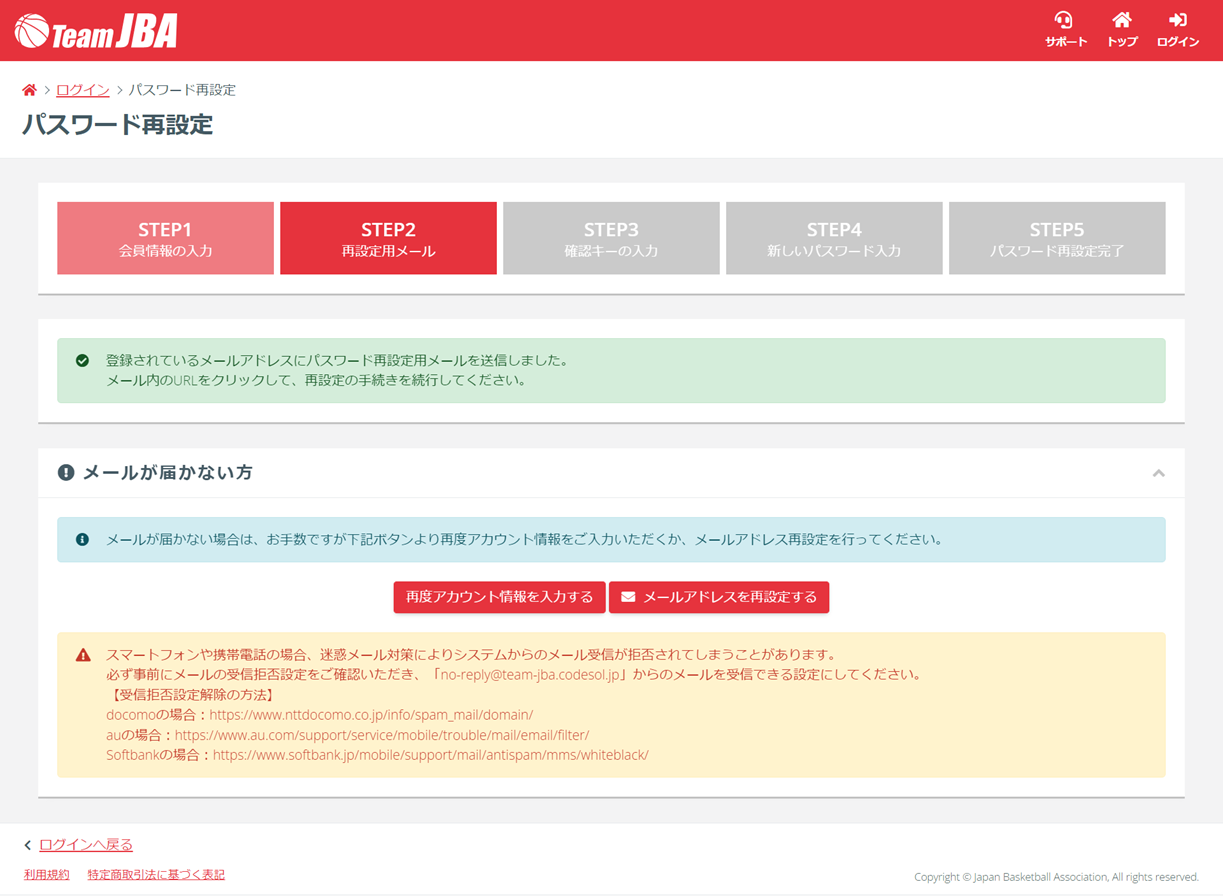The height and width of the screenshot is (896, 1223).
Task: Click the Team JBA basketball logo
Action: [x=97, y=32]
